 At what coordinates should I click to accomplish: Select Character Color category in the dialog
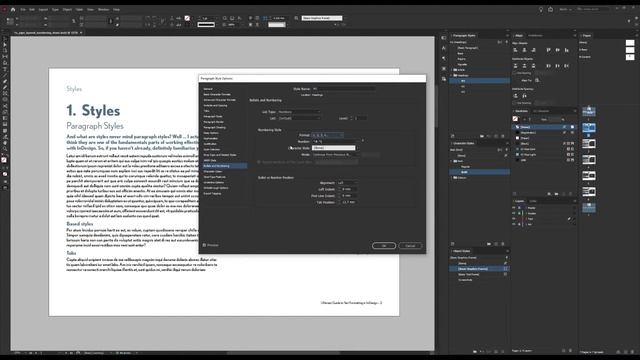coord(213,171)
